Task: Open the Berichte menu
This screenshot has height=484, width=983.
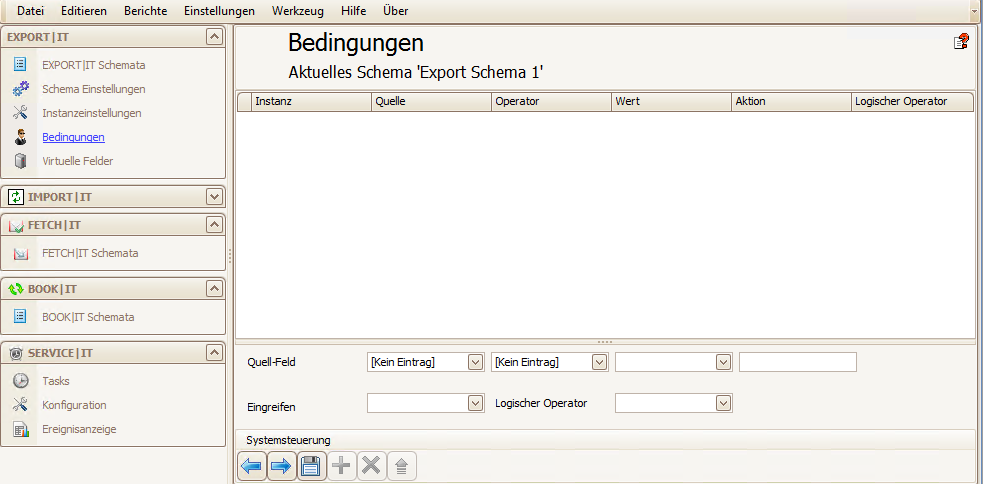Action: pos(145,11)
